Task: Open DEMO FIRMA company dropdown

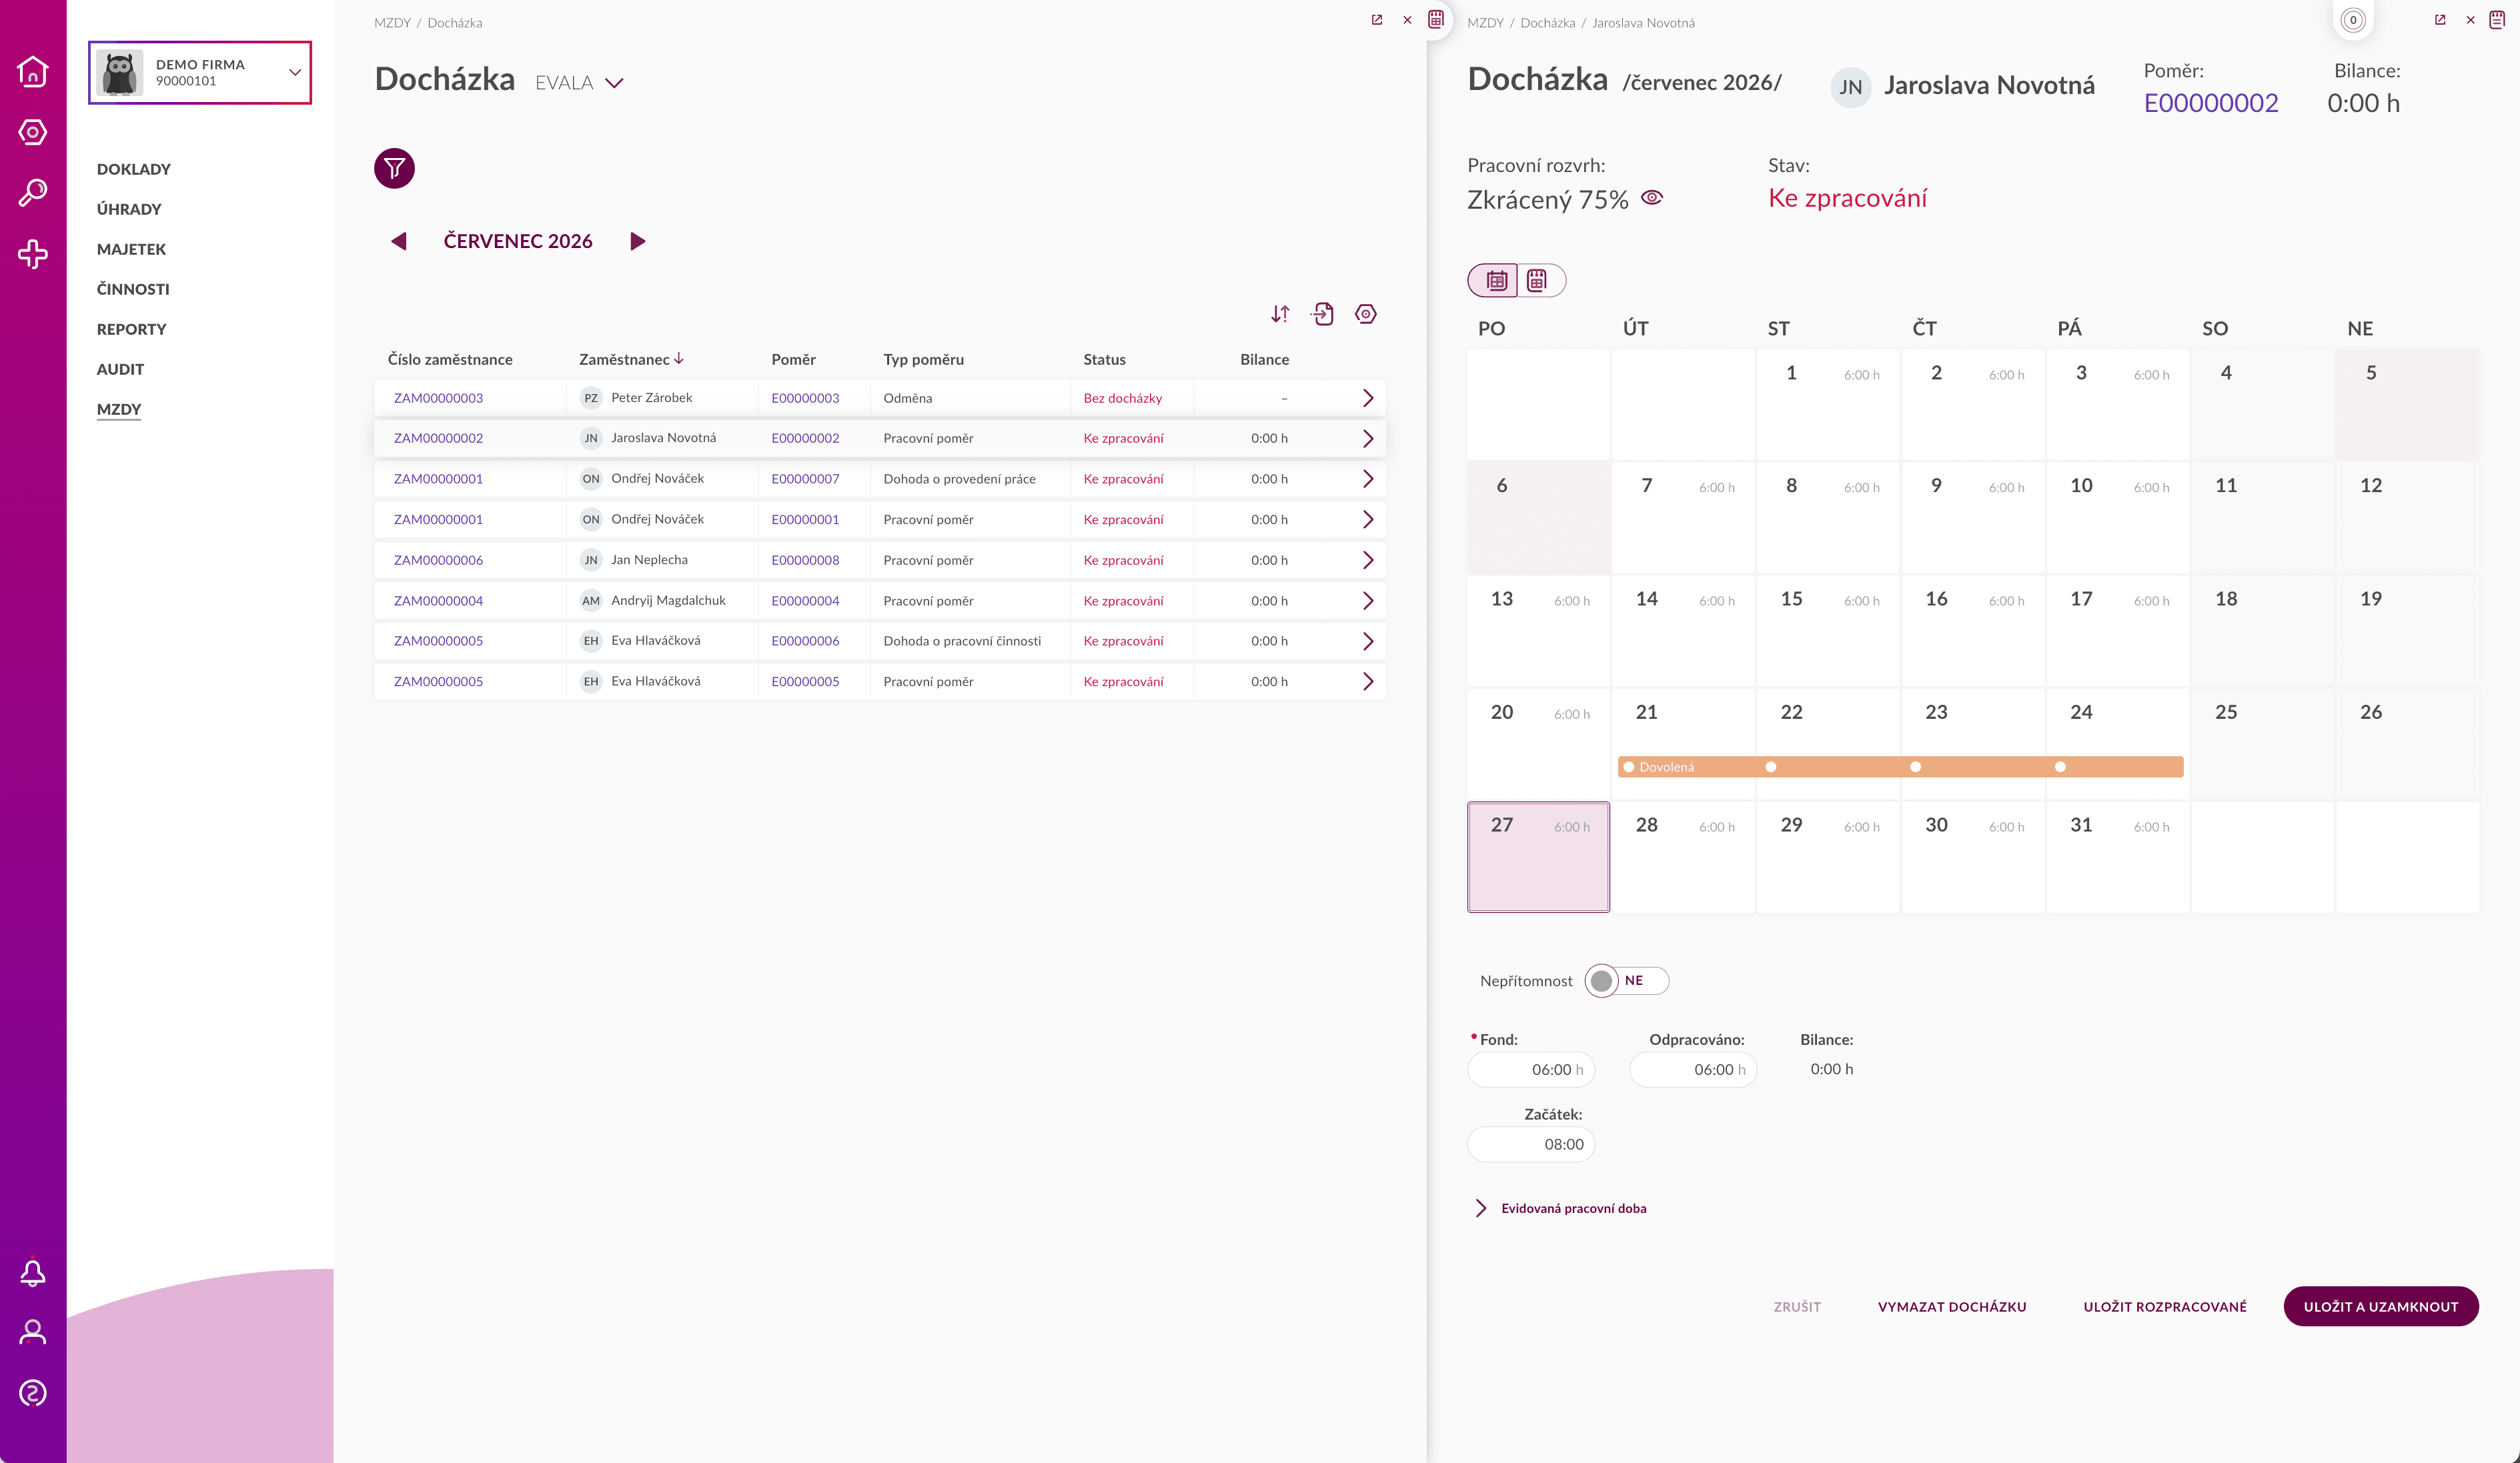Action: [x=200, y=72]
